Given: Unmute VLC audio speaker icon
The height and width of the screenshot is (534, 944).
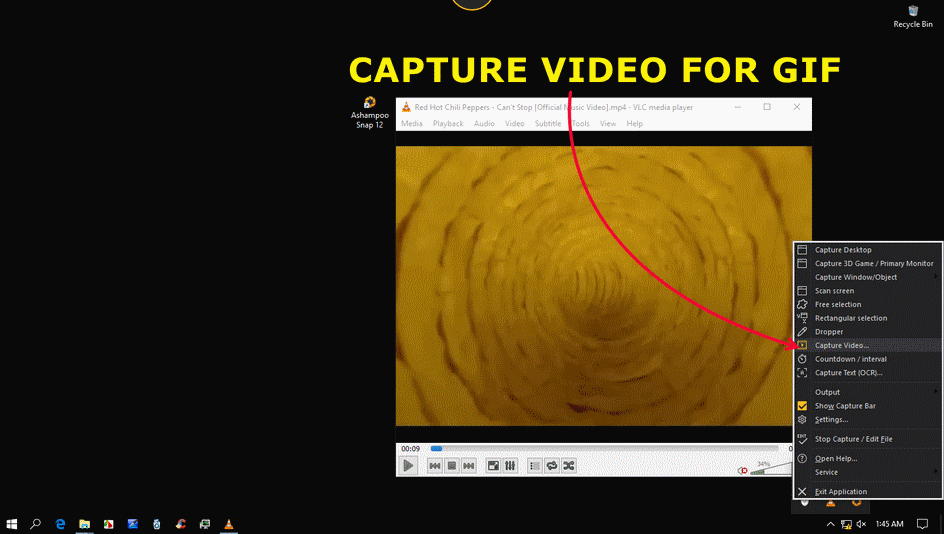Looking at the screenshot, I should (743, 471).
